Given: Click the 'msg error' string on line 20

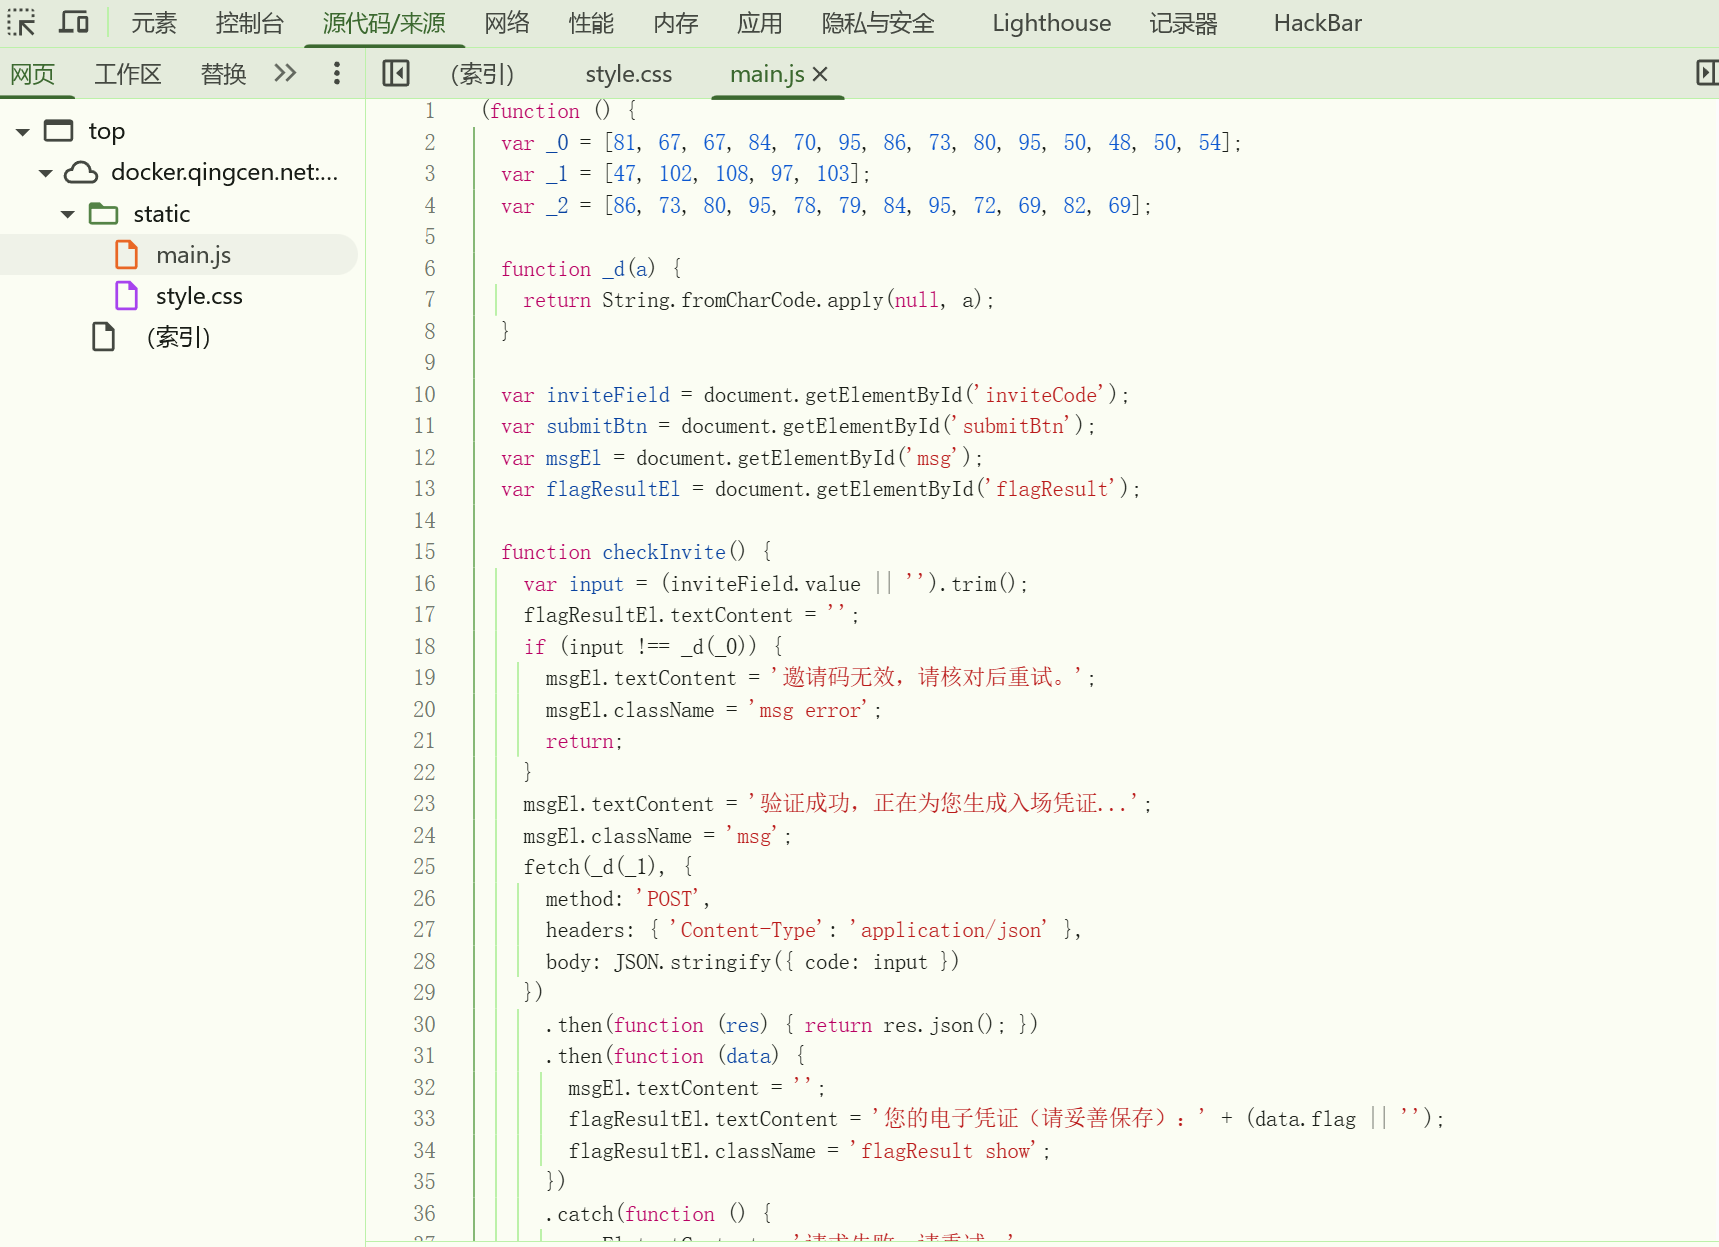Looking at the screenshot, I should click(808, 710).
